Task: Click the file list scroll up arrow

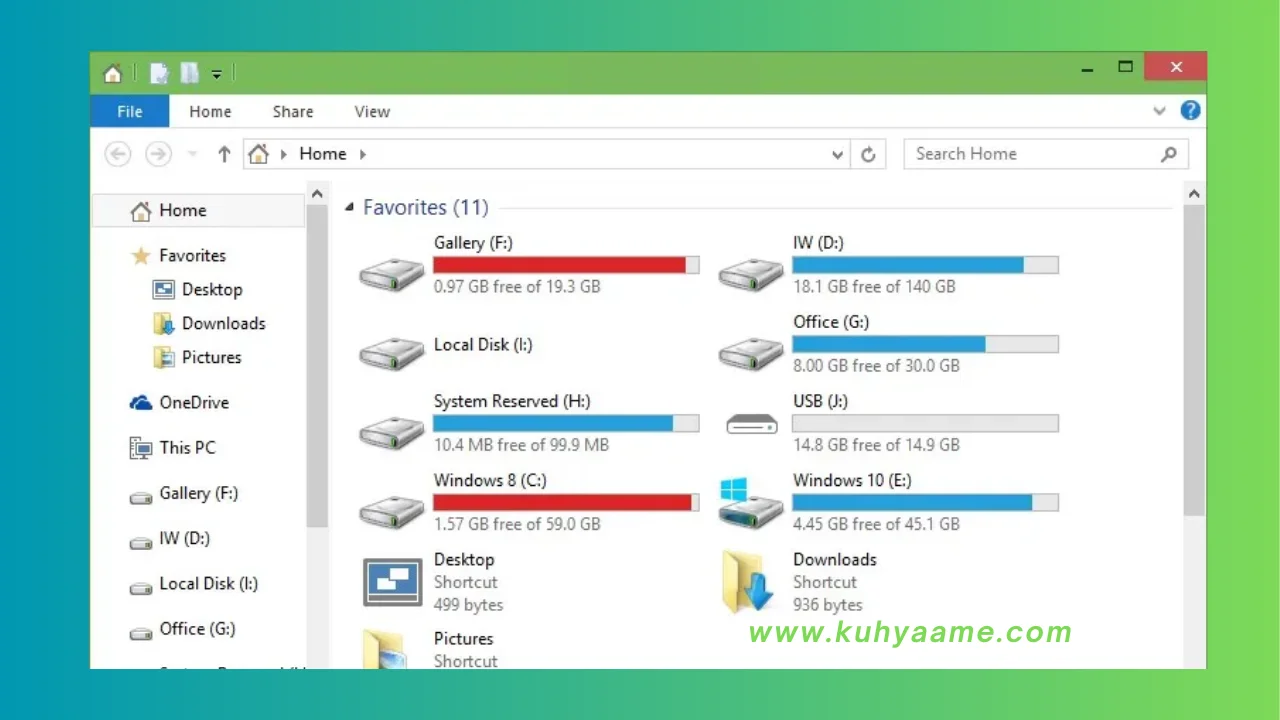Action: (1194, 194)
